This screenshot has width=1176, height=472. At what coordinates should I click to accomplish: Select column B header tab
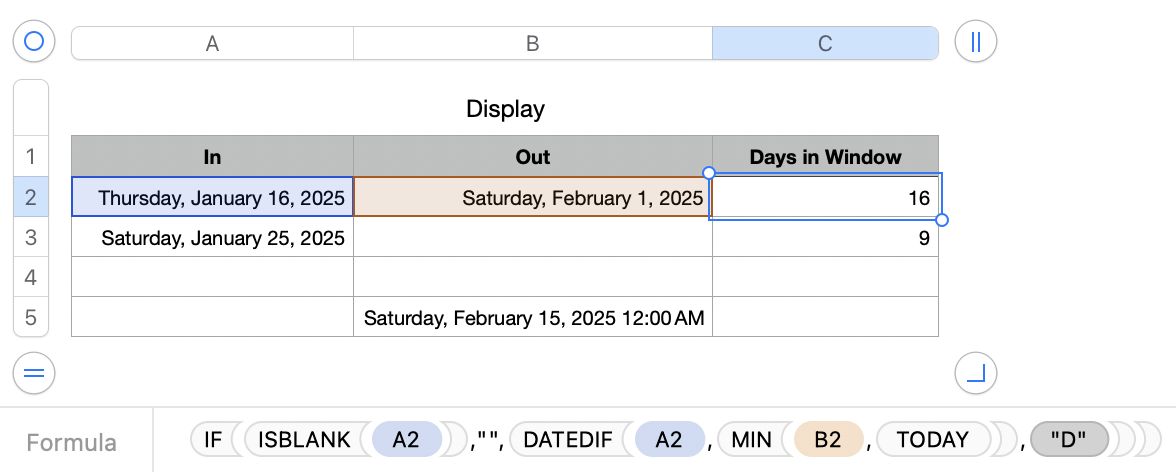[x=533, y=43]
